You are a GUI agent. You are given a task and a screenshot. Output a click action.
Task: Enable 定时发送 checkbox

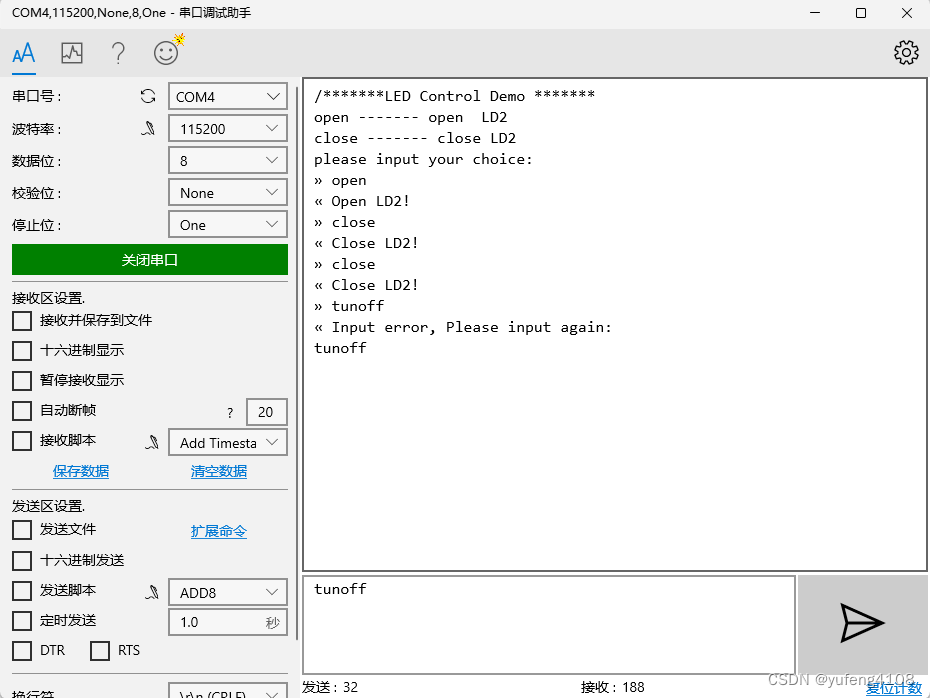22,621
